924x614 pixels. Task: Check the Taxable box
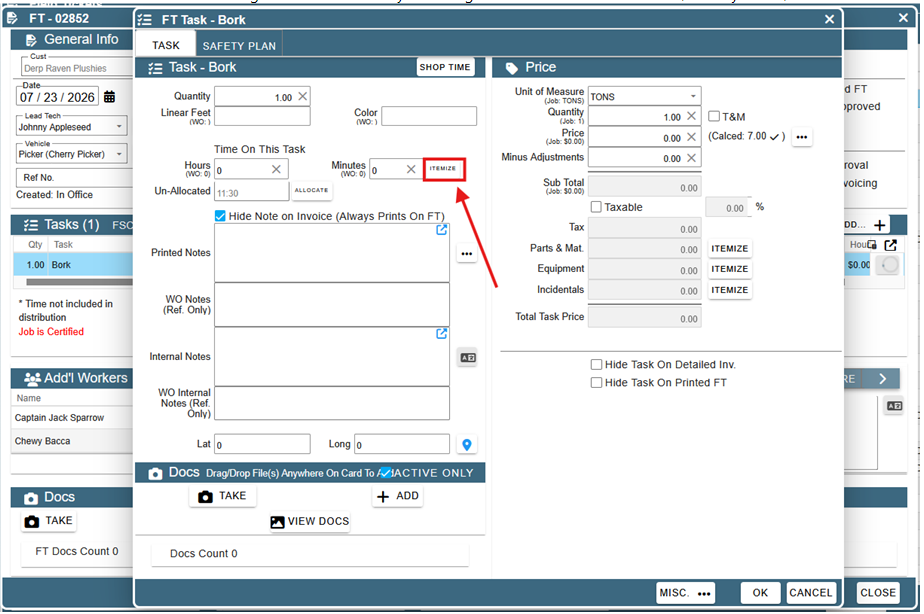click(x=596, y=207)
